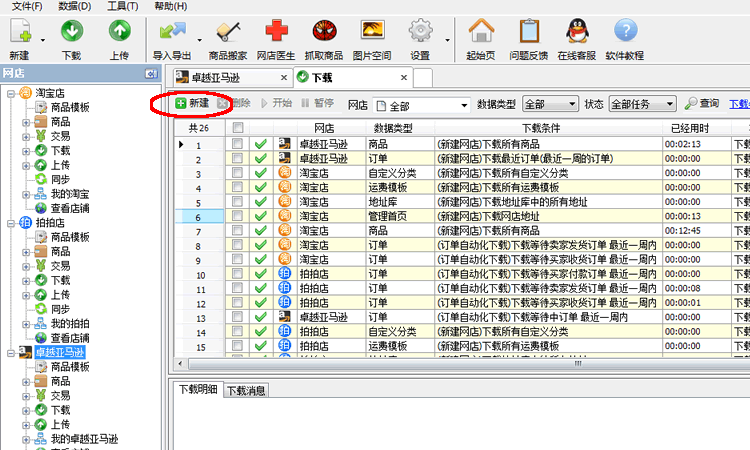The height and width of the screenshot is (450, 750).
Task: Select row 6 管理首页 cell
Action: (400, 216)
